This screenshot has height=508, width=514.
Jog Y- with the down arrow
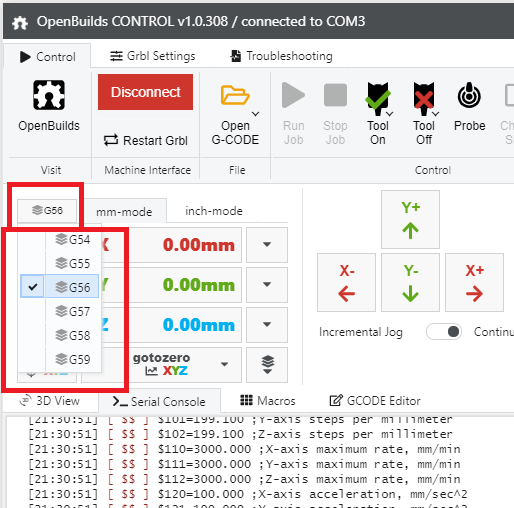pyautogui.click(x=410, y=282)
